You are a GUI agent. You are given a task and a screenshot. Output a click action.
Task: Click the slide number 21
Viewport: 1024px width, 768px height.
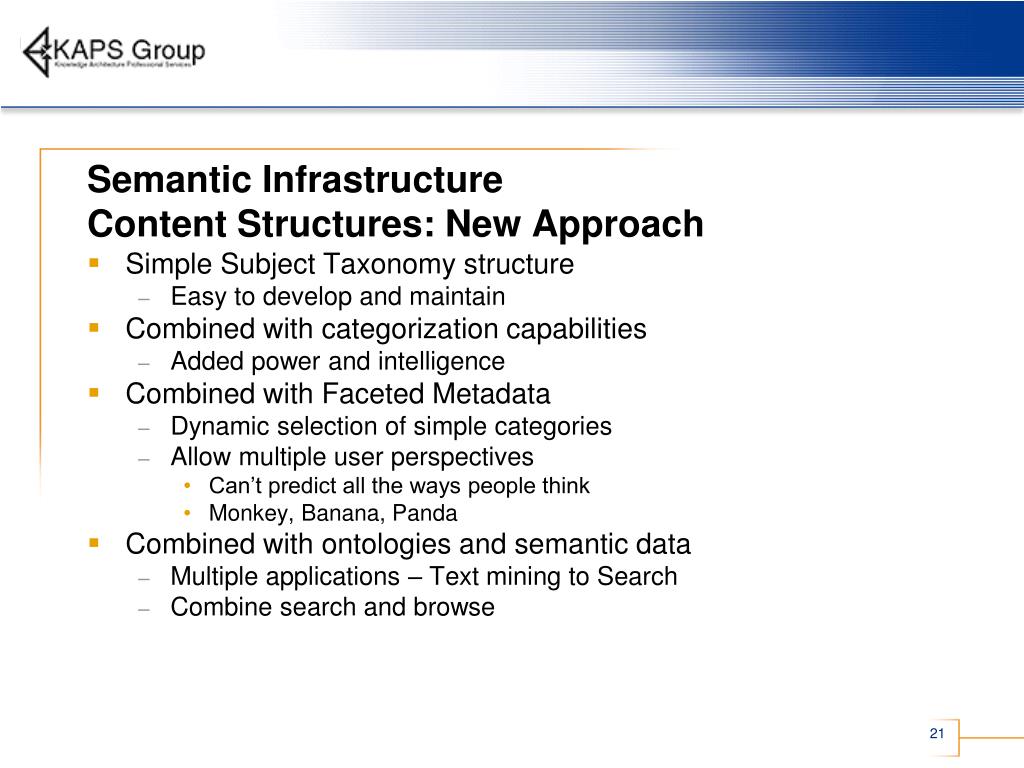click(x=937, y=733)
